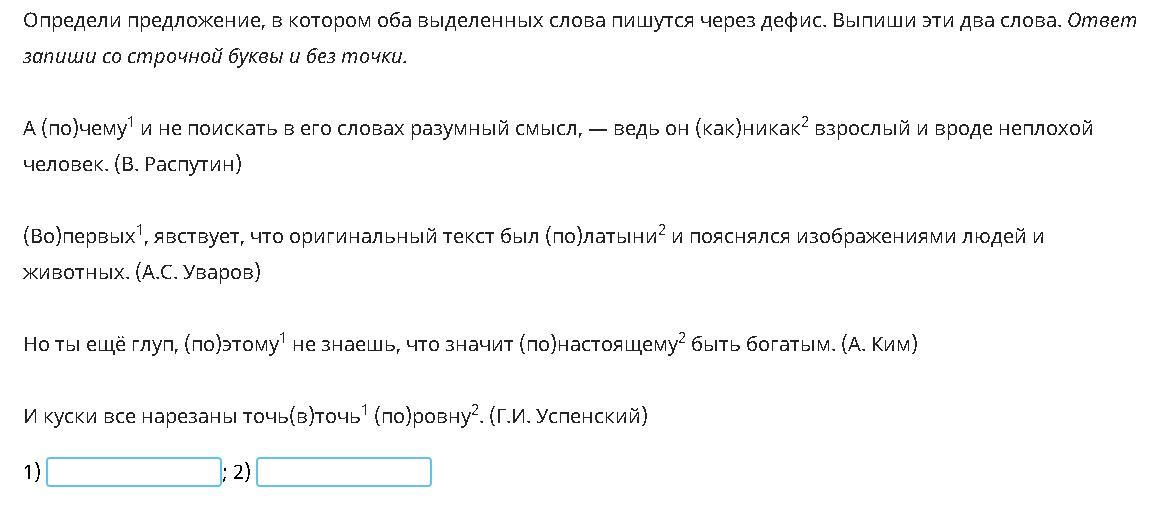This screenshot has width=1166, height=511.
Task: Click the word 'животных' in second sentence
Action: (x=73, y=273)
